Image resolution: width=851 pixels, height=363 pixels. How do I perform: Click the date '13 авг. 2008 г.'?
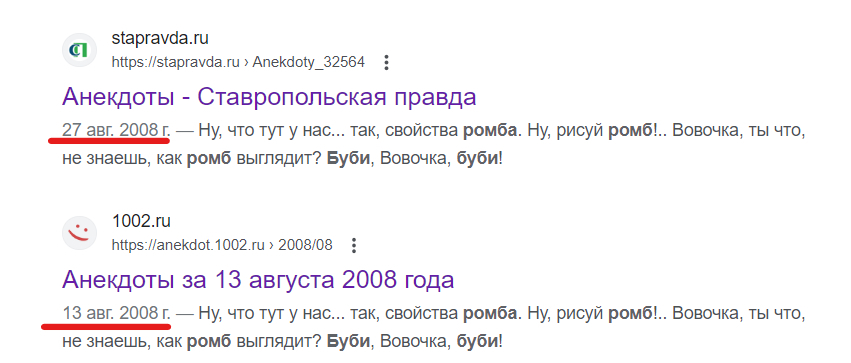pyautogui.click(x=116, y=313)
